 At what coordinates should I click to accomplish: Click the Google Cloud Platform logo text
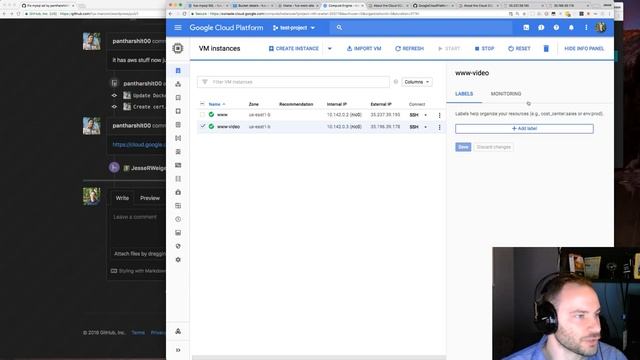pos(226,28)
